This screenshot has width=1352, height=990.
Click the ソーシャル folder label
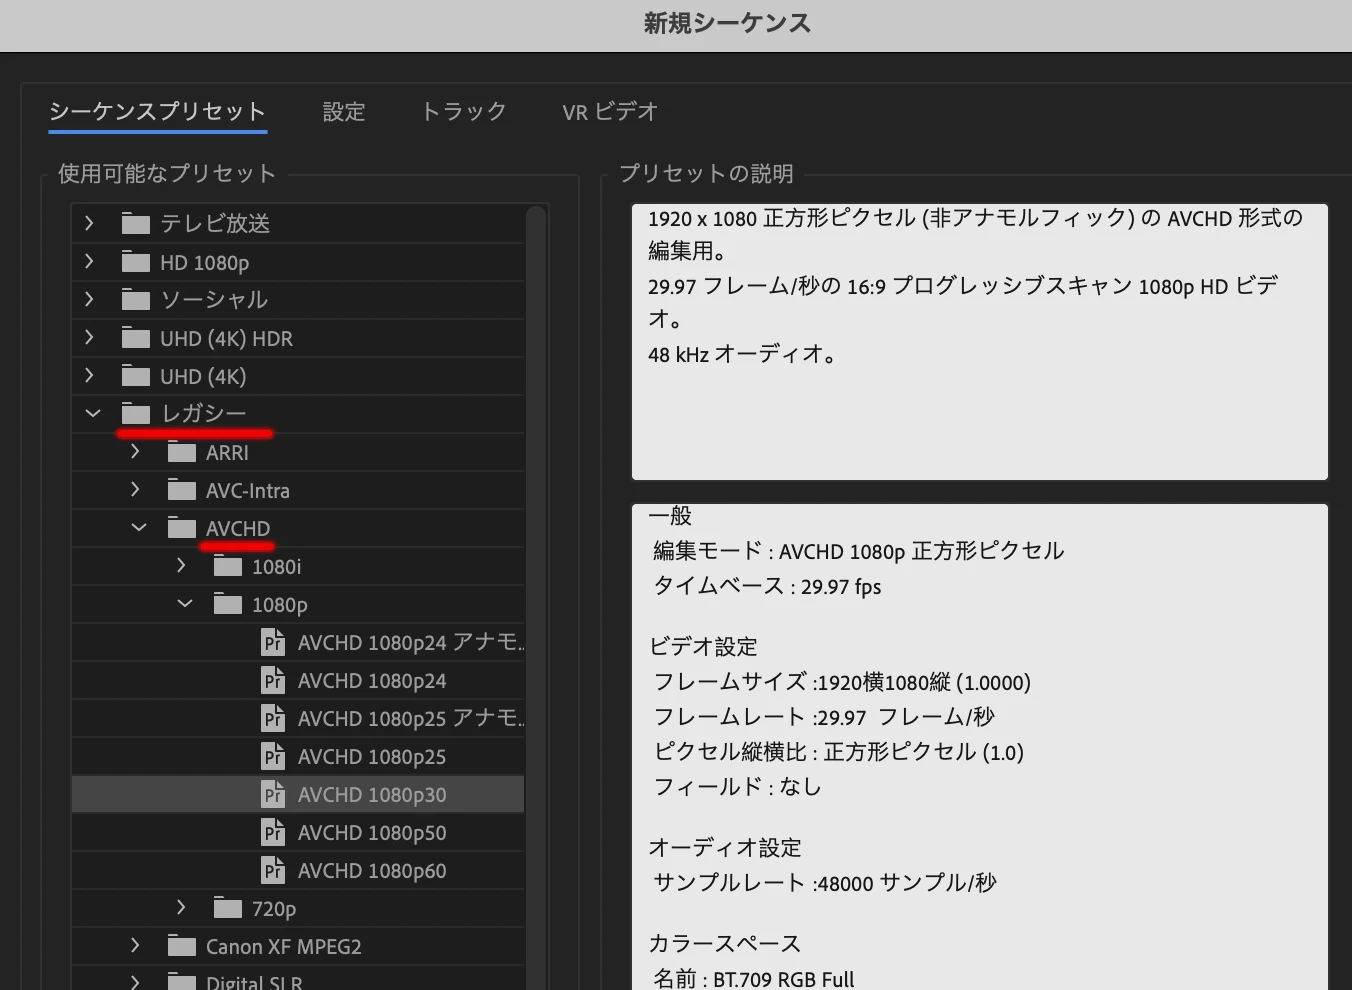(x=214, y=299)
